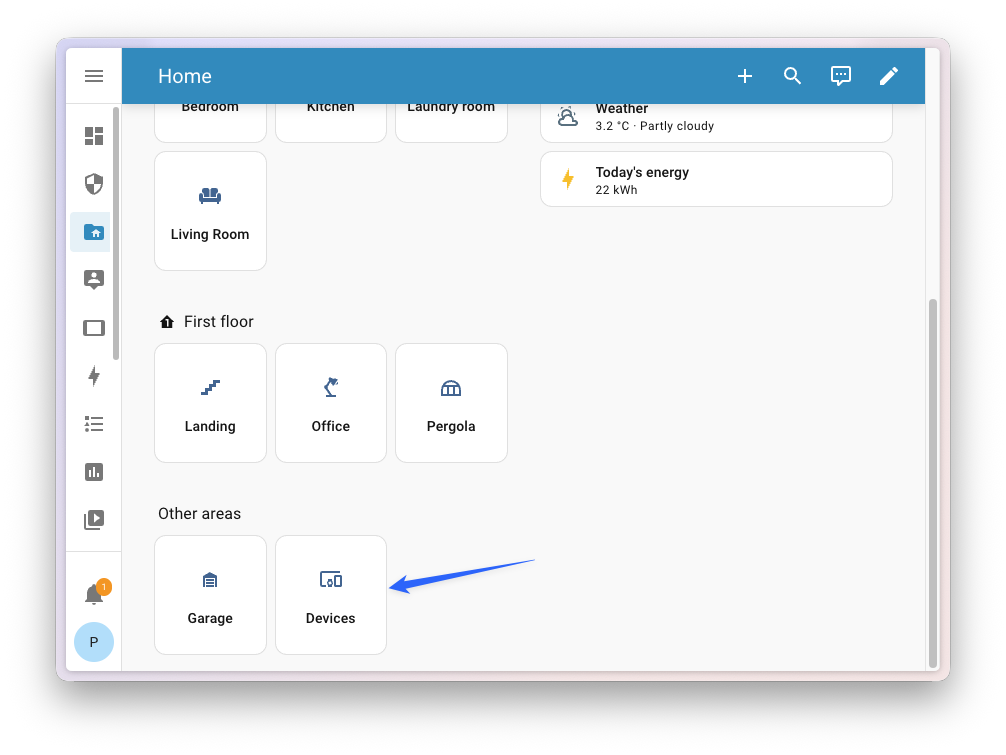
Task: Open the People panel icon
Action: point(93,280)
